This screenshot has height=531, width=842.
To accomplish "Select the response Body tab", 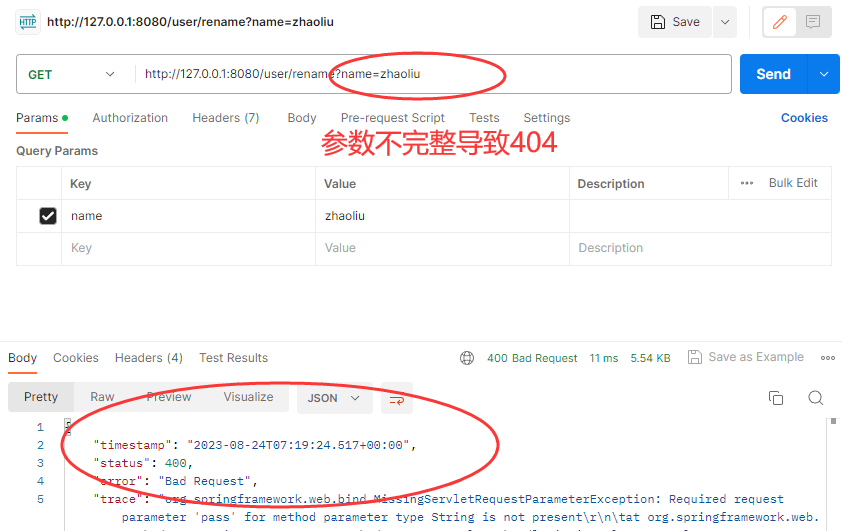I will [x=23, y=358].
